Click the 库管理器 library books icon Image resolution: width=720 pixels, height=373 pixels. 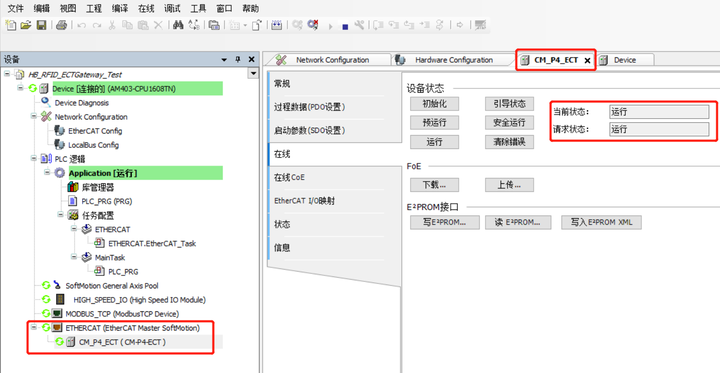click(x=73, y=187)
